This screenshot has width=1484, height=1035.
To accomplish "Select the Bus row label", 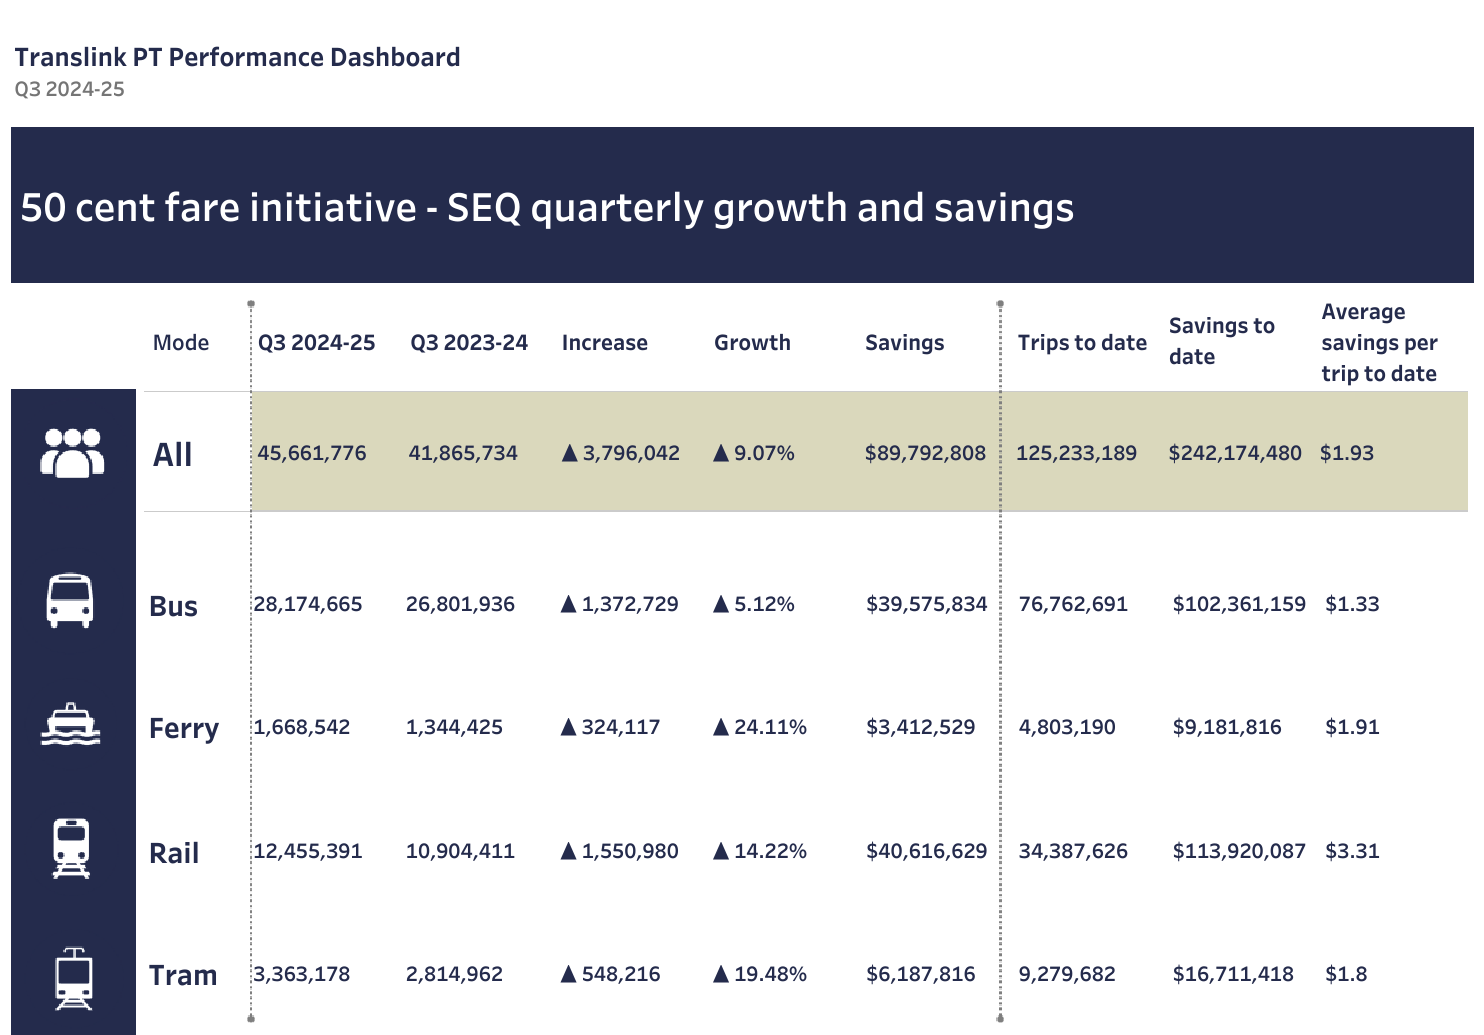I will 173,607.
